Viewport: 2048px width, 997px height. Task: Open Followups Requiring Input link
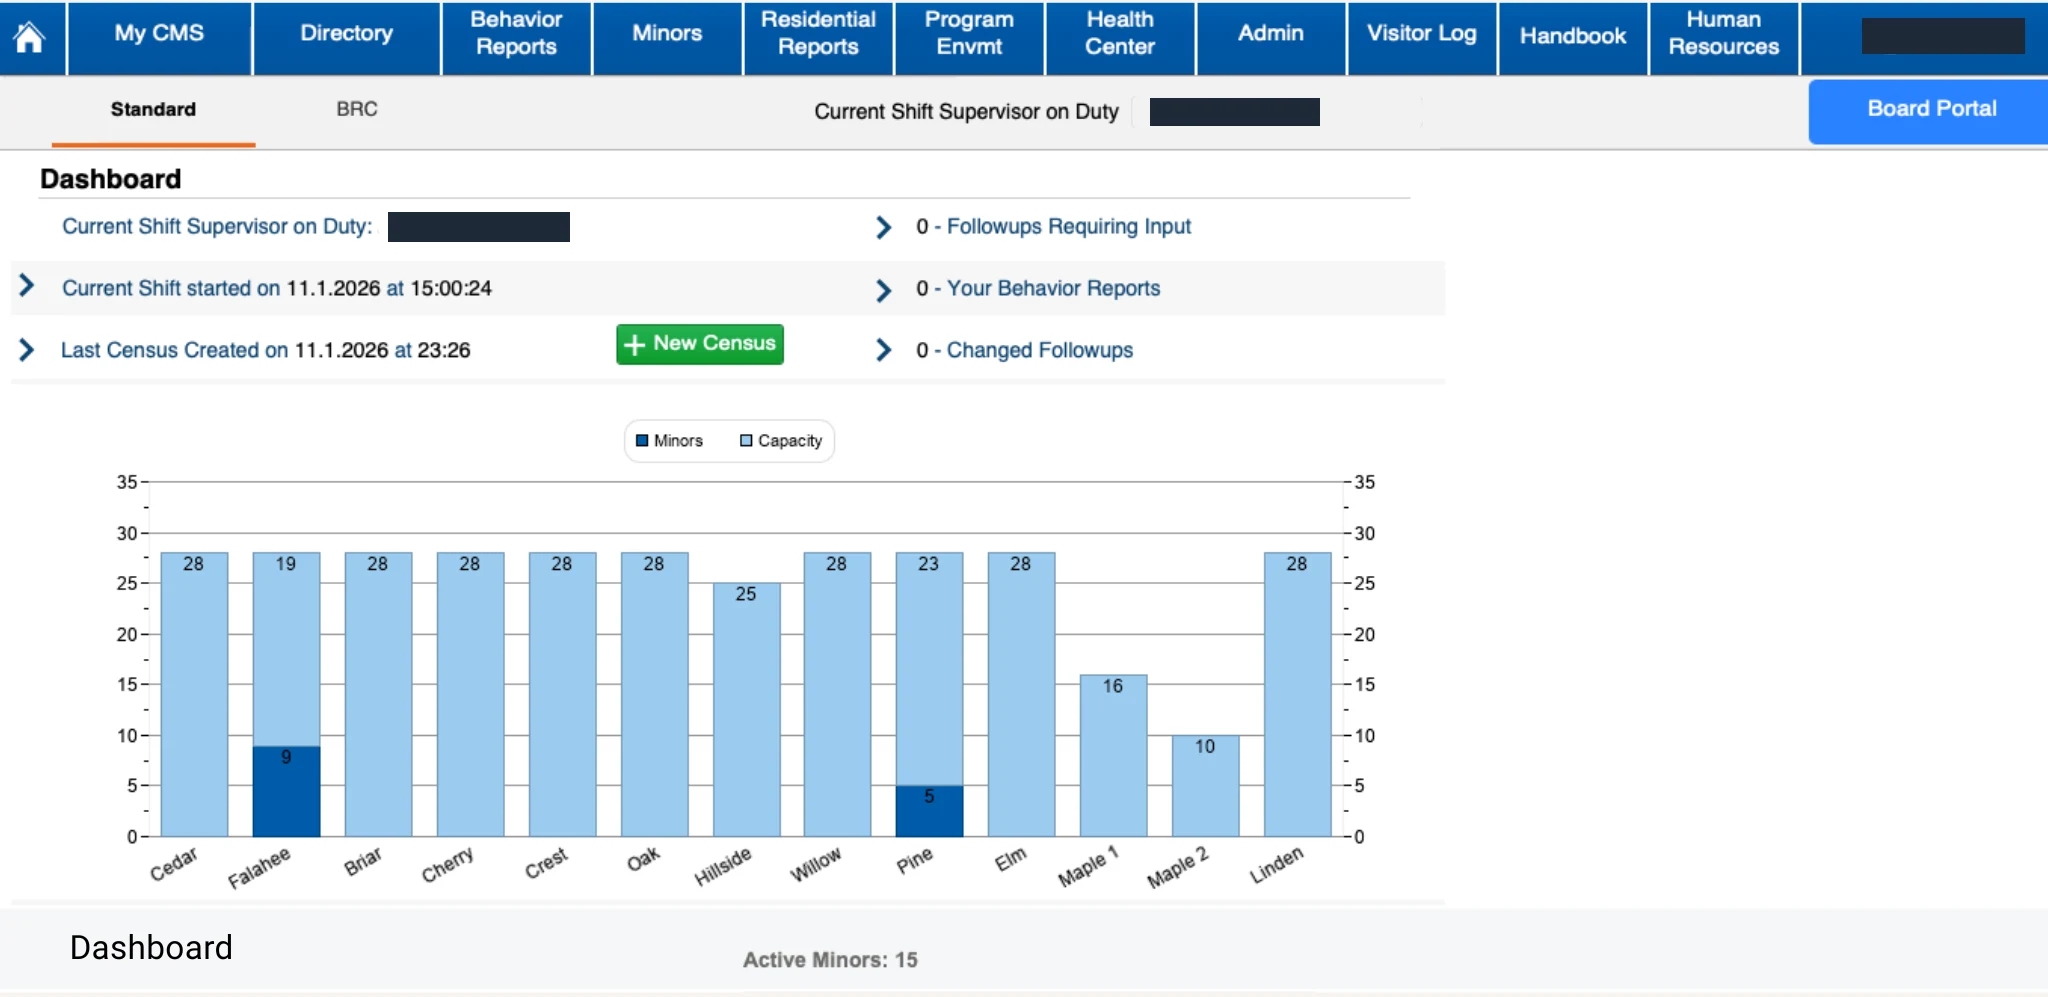tap(1068, 227)
